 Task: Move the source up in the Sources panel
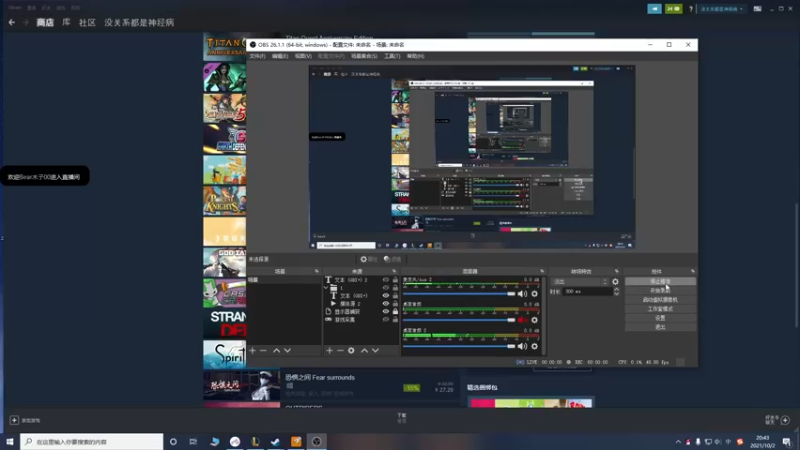(x=364, y=351)
